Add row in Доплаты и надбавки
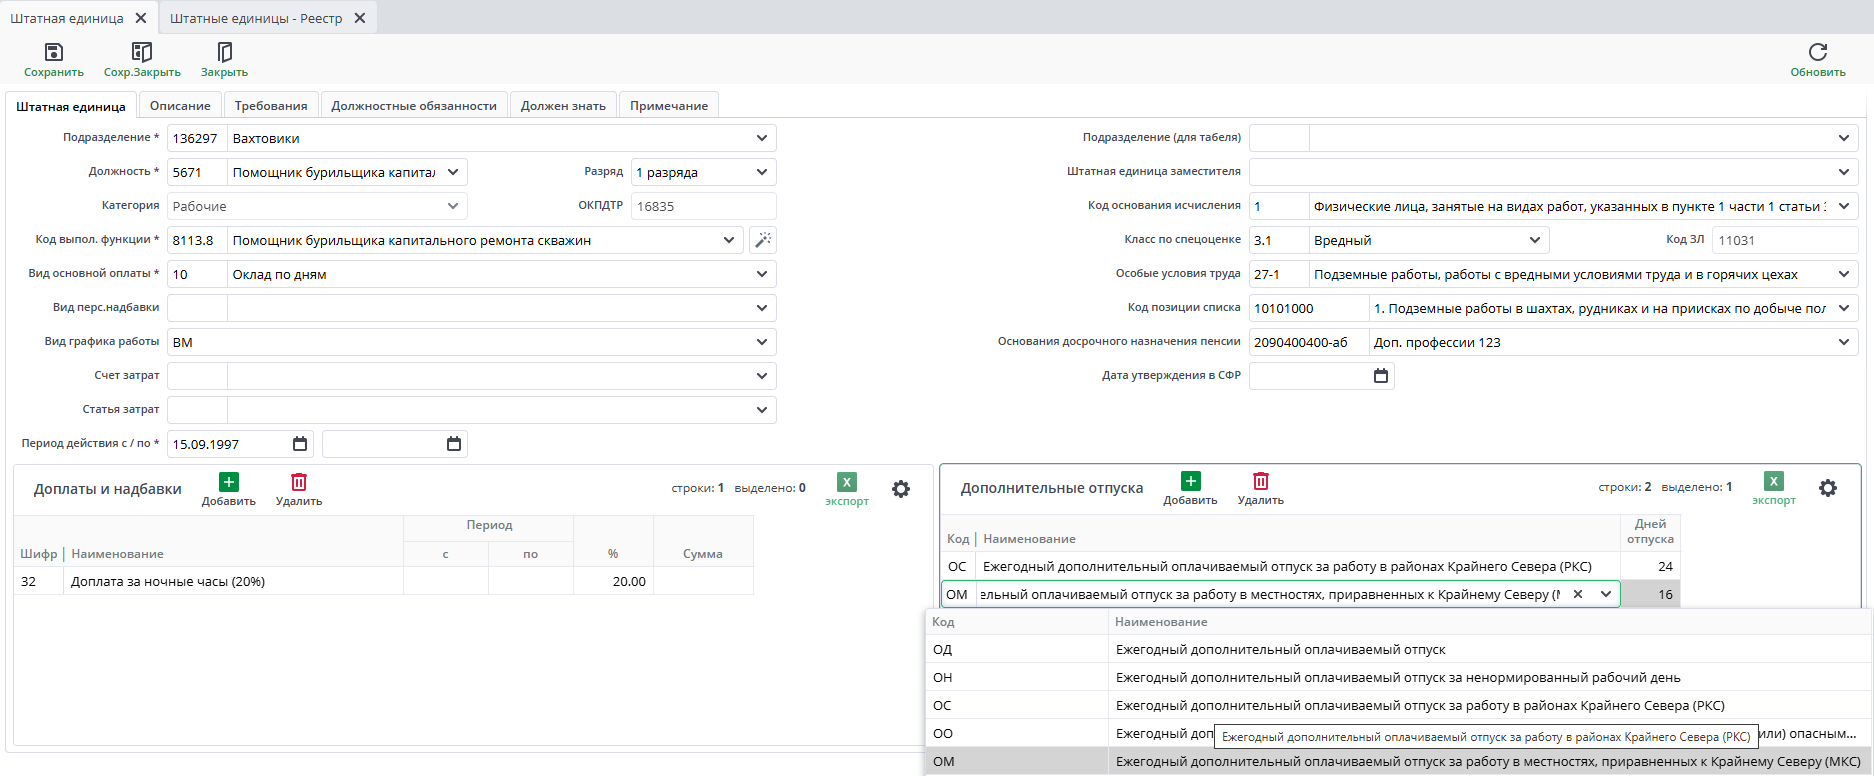The height and width of the screenshot is (776, 1874). (229, 489)
